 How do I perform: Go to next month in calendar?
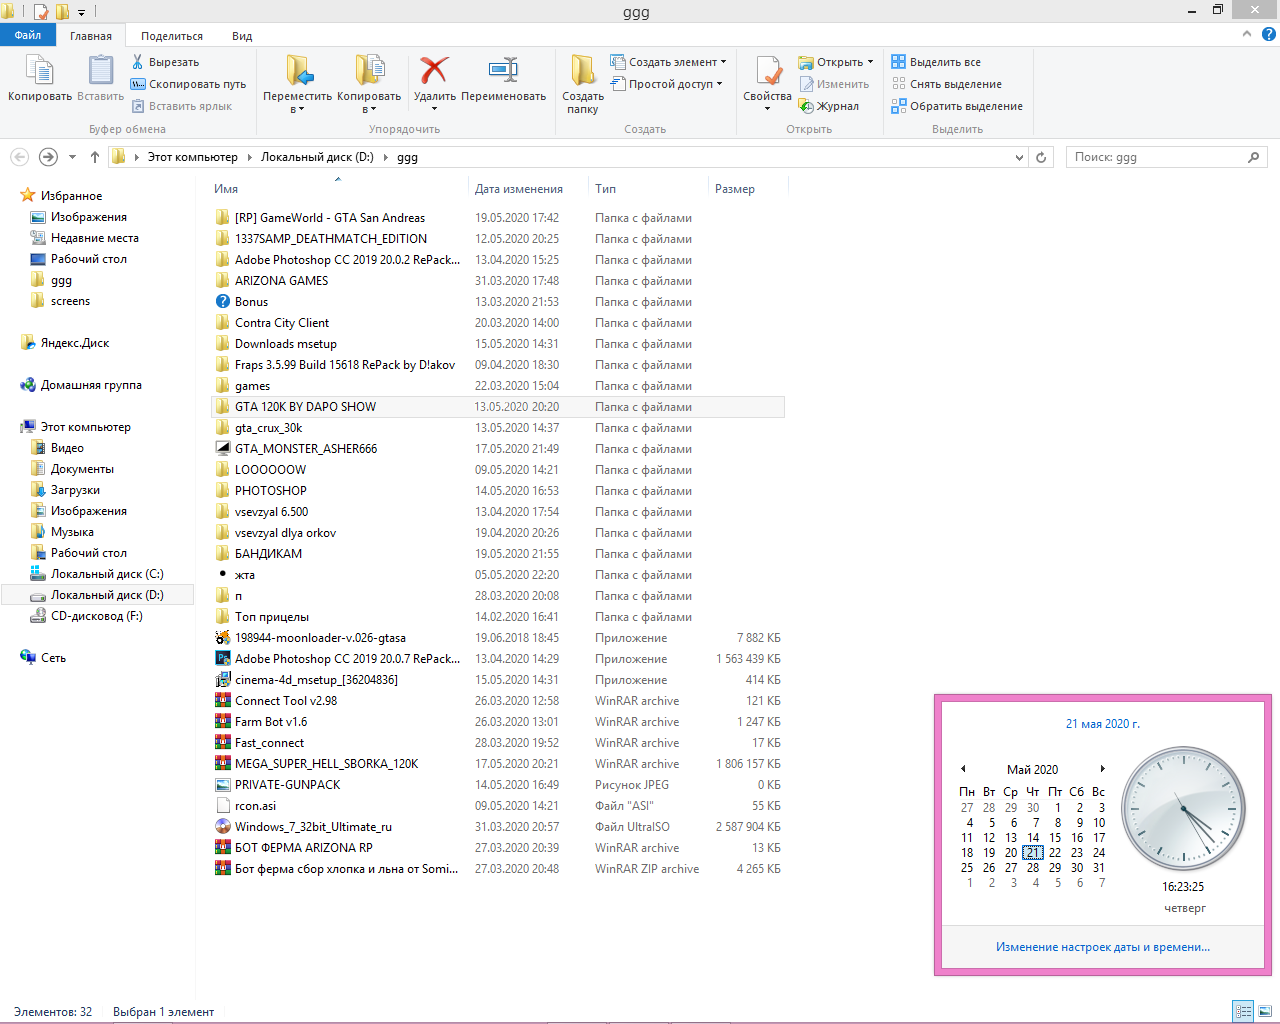pyautogui.click(x=1102, y=769)
